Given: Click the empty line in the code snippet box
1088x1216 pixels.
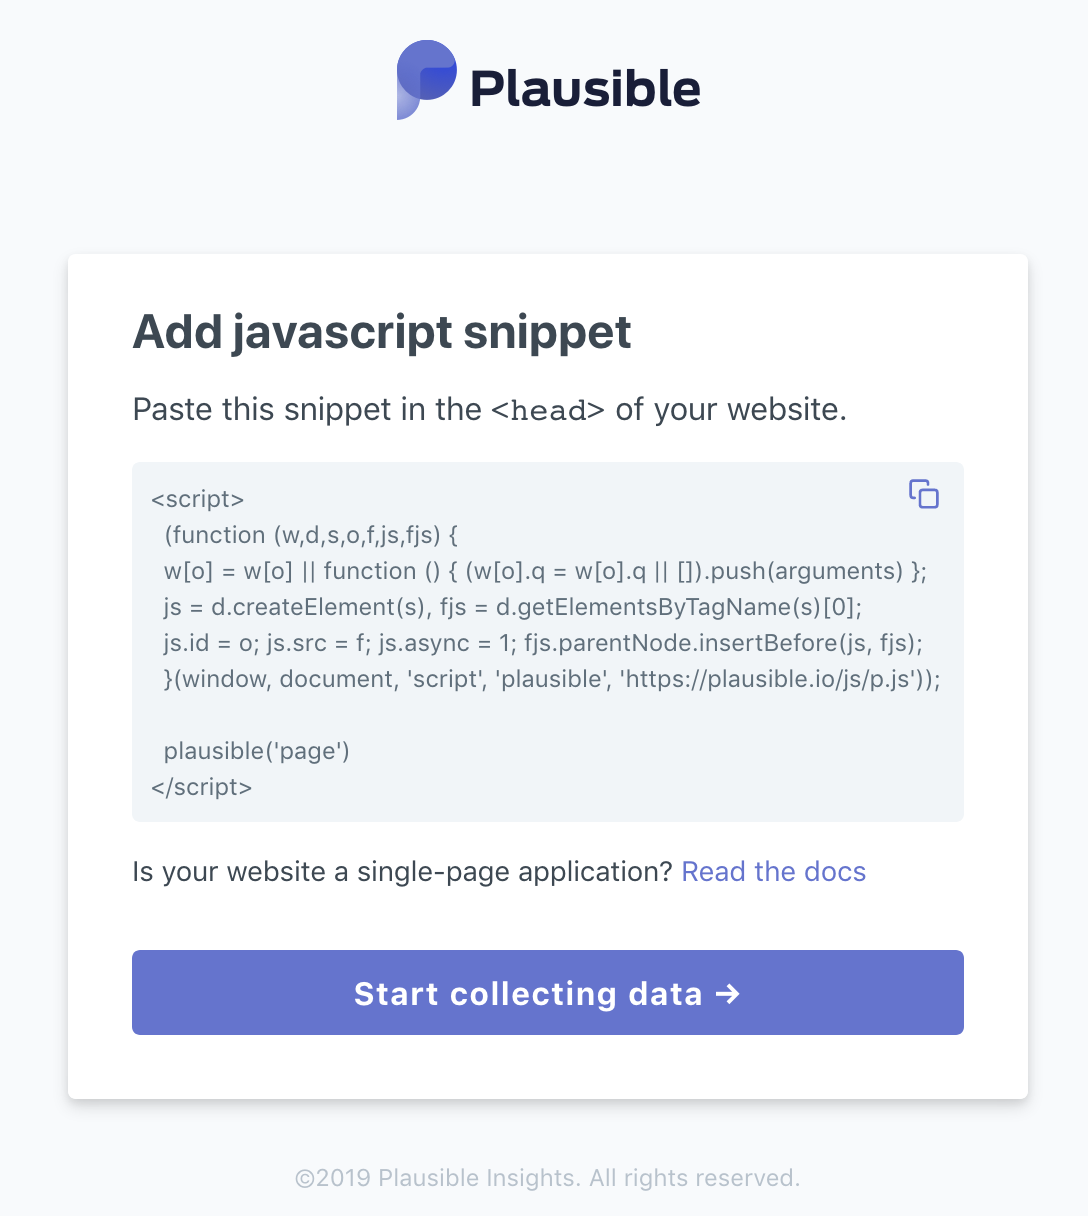Looking at the screenshot, I should pos(548,715).
